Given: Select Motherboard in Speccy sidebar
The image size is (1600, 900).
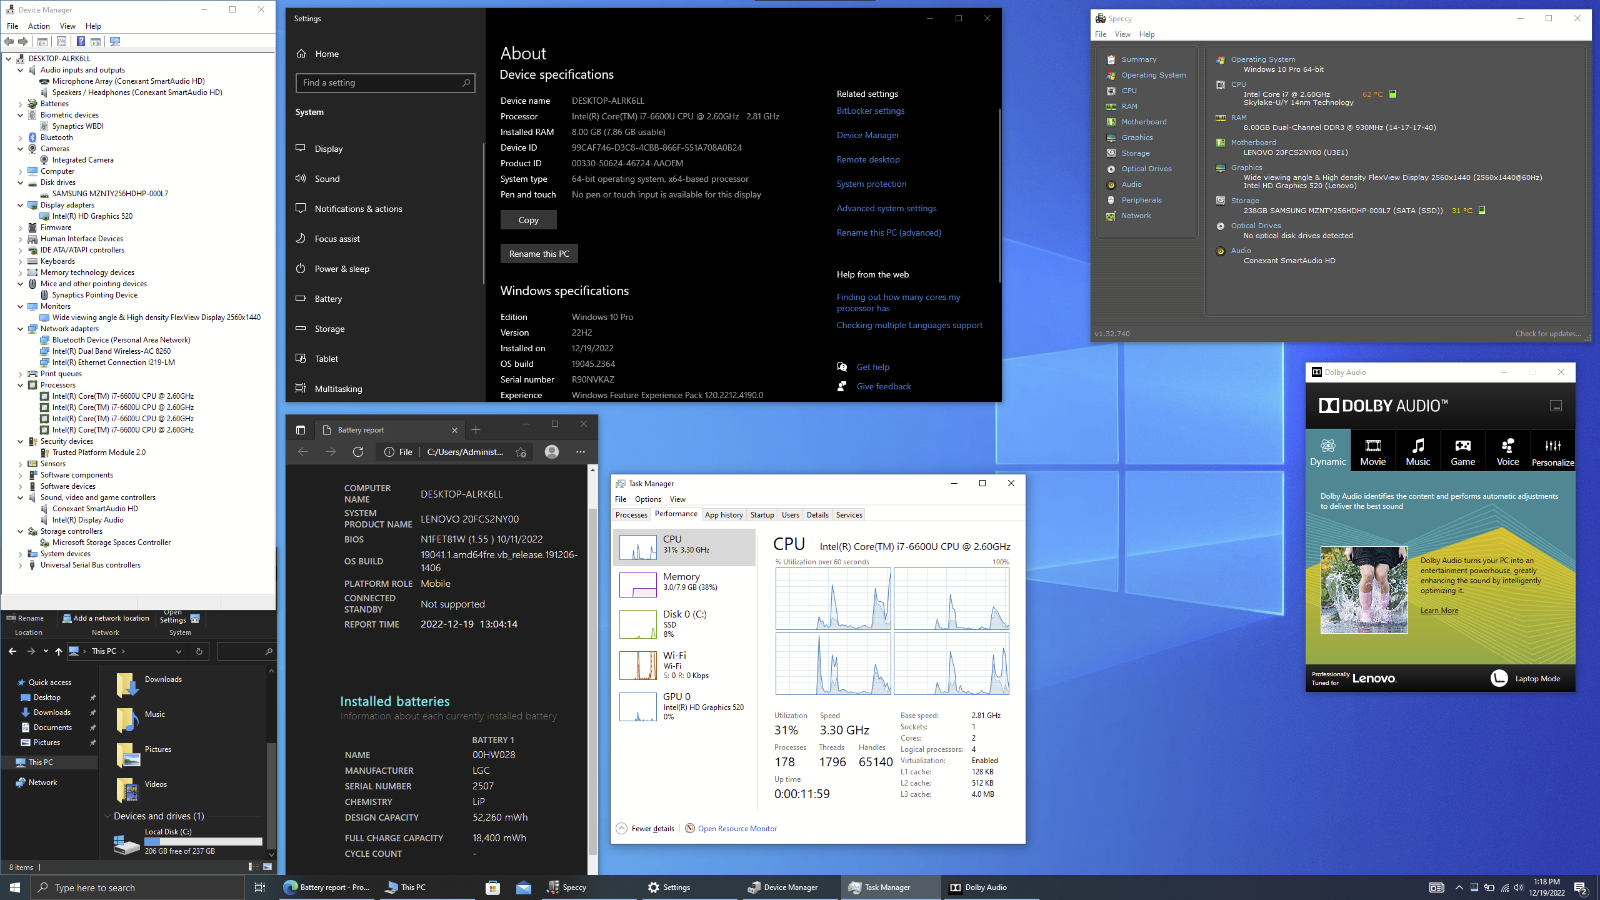Looking at the screenshot, I should point(1143,122).
